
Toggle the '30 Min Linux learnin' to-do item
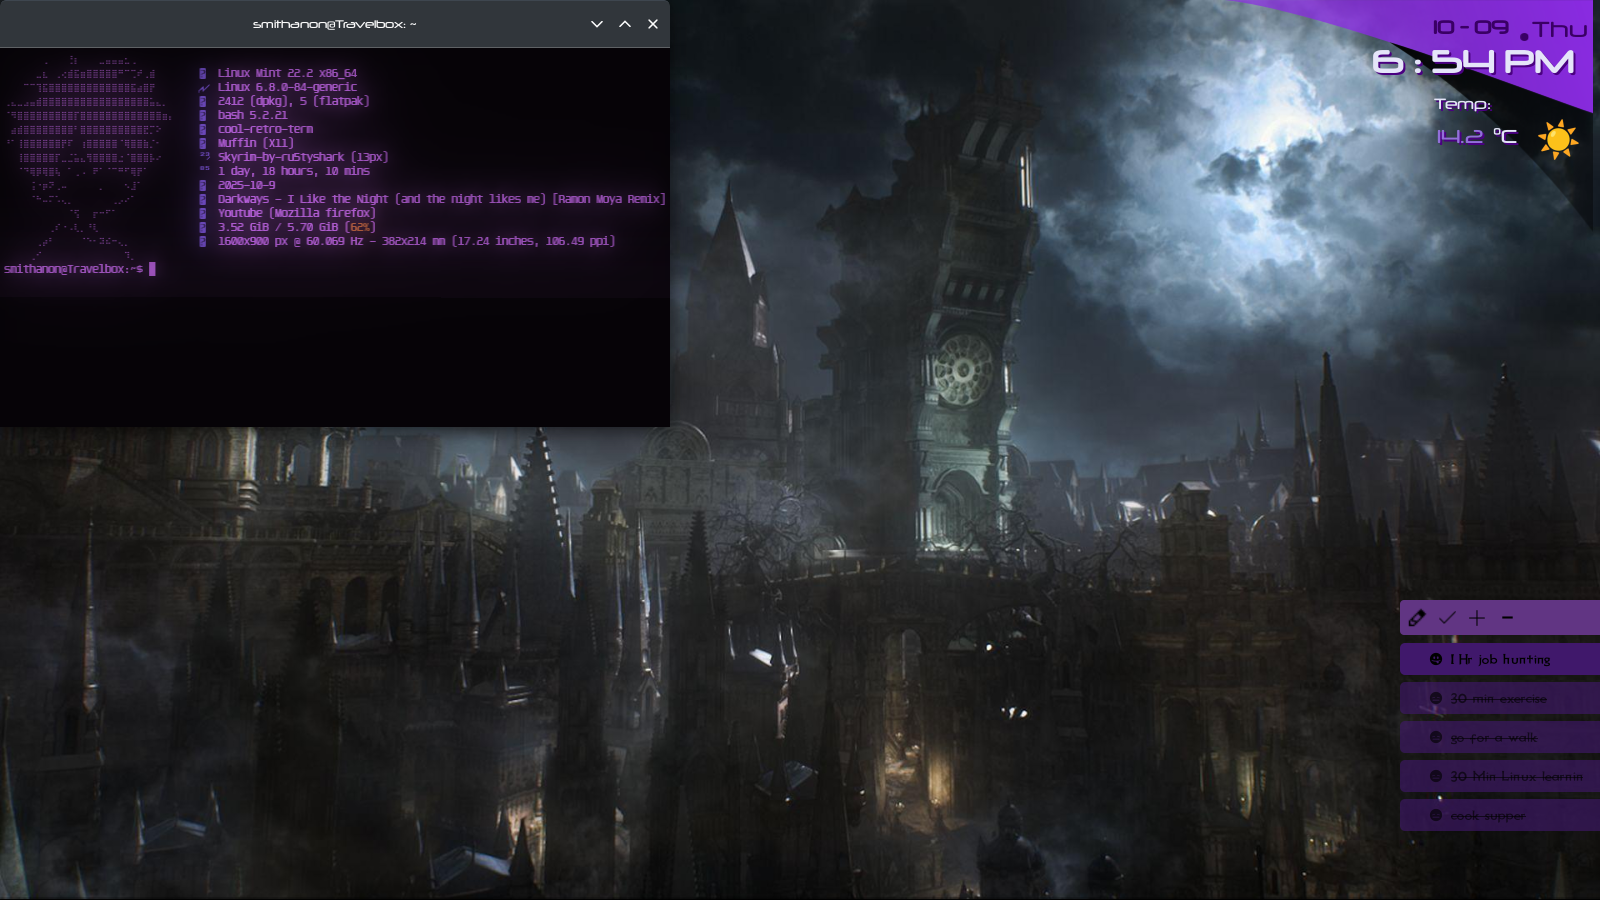point(1516,776)
